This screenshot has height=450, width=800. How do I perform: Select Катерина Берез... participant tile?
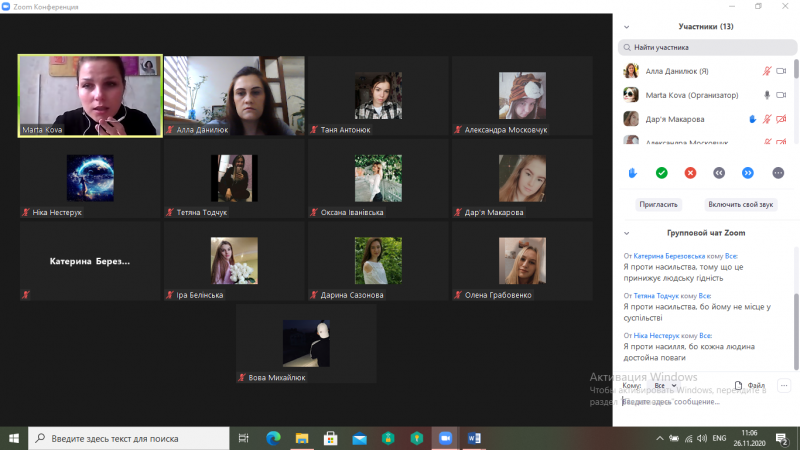point(90,261)
